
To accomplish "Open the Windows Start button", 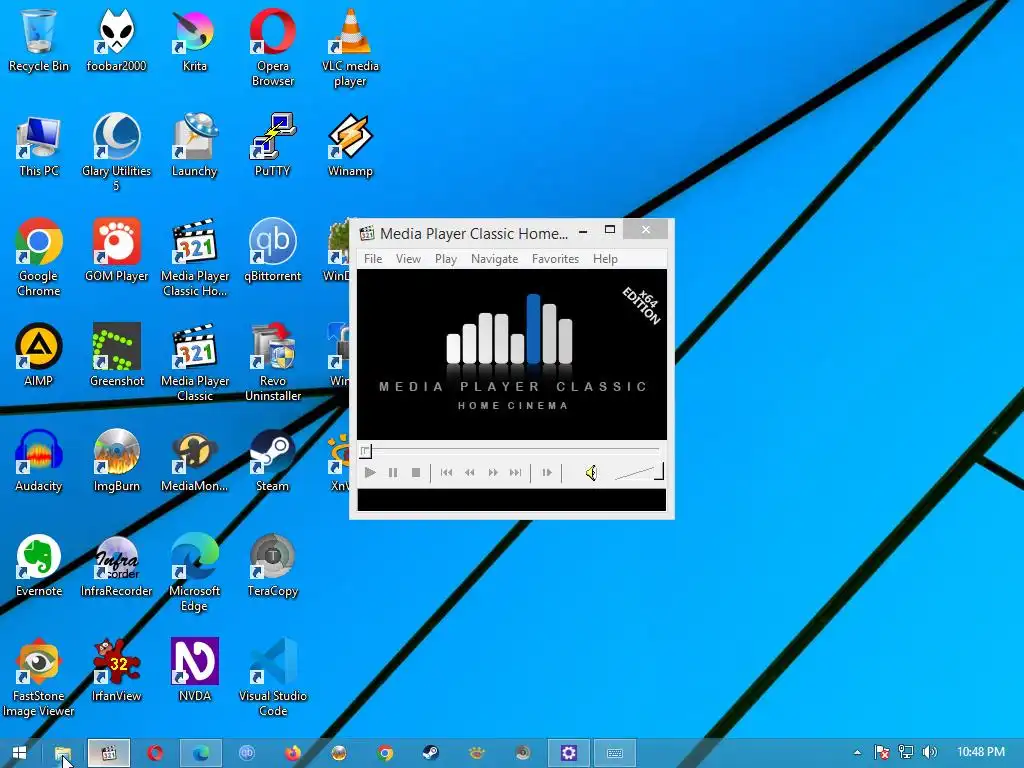I will 20,753.
